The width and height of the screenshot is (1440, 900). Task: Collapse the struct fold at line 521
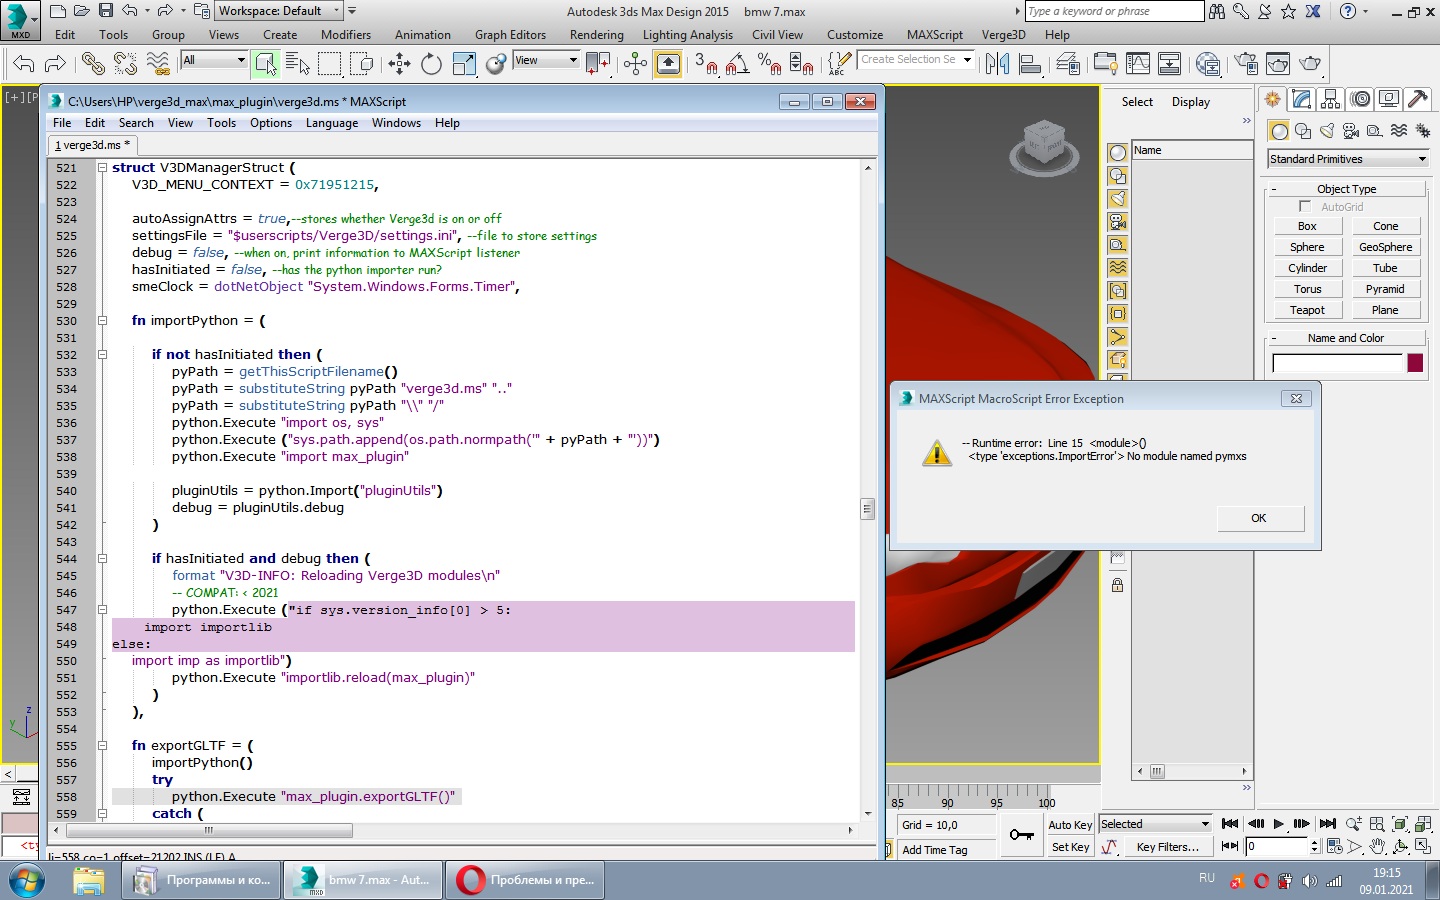(x=102, y=168)
